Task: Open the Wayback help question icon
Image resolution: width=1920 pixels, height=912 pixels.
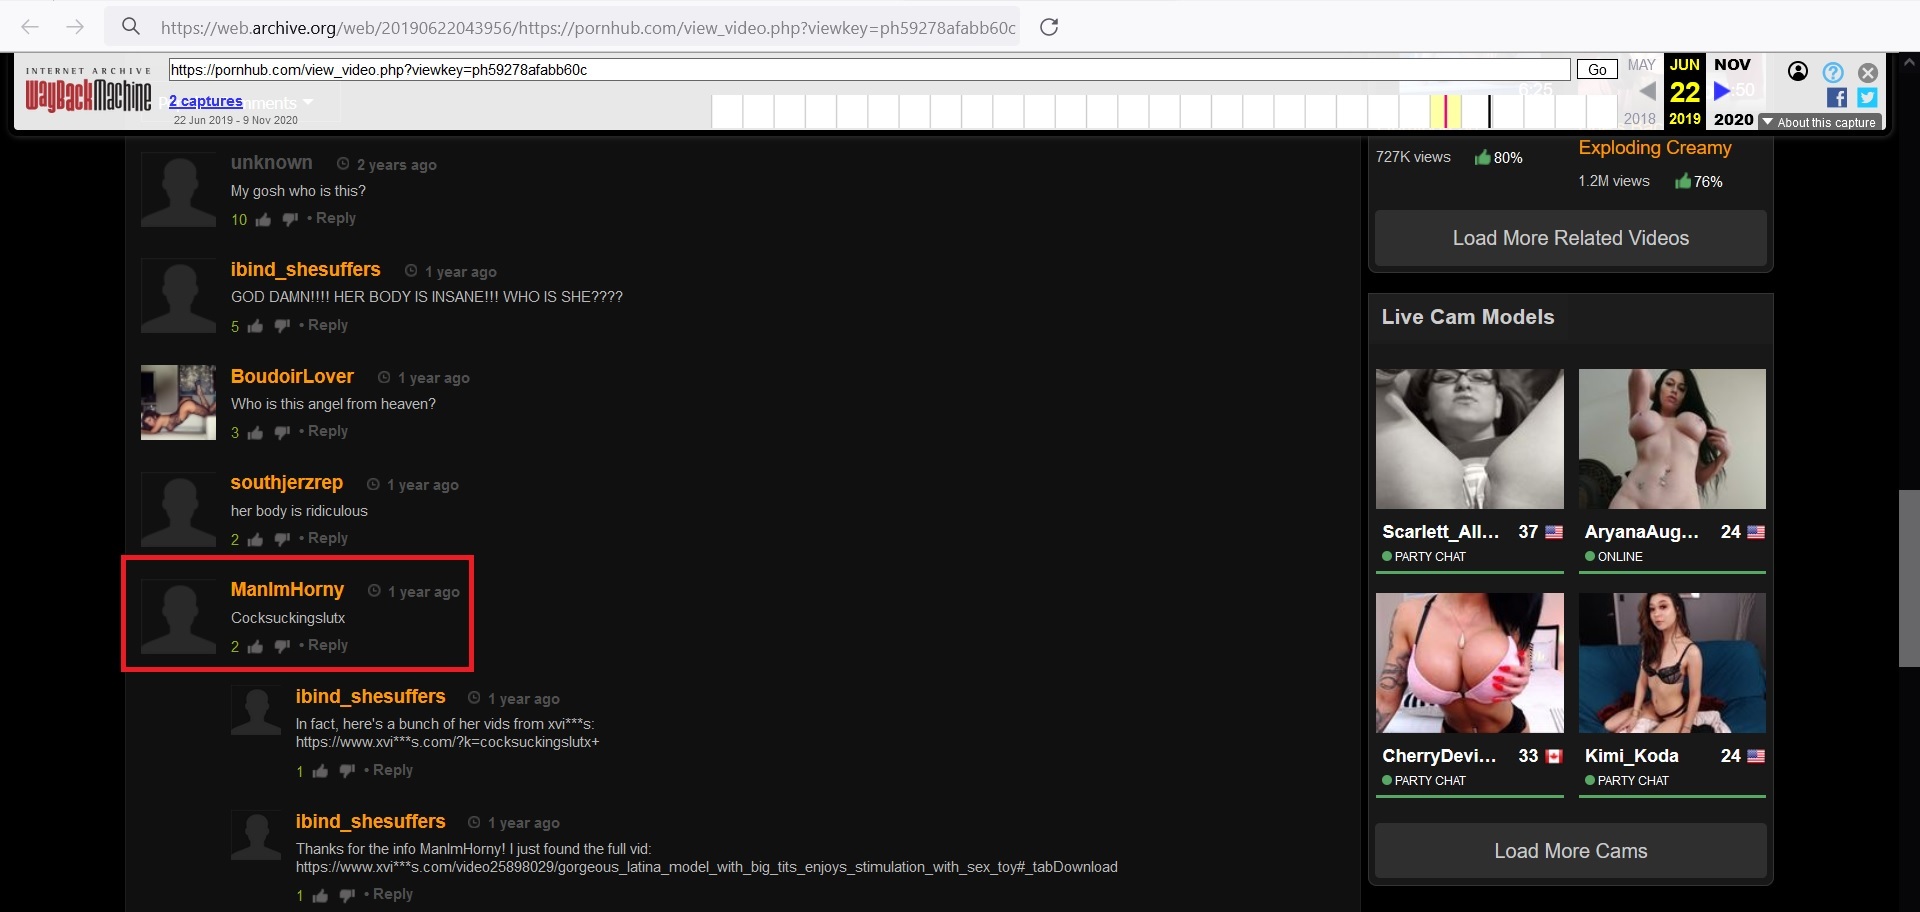Action: tap(1833, 72)
